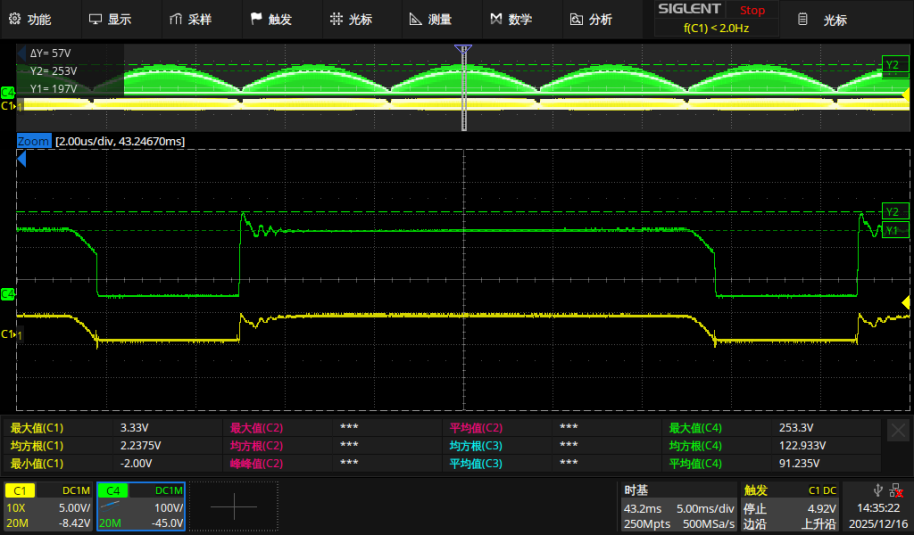Click the 122.933V measurement value

[802, 446]
